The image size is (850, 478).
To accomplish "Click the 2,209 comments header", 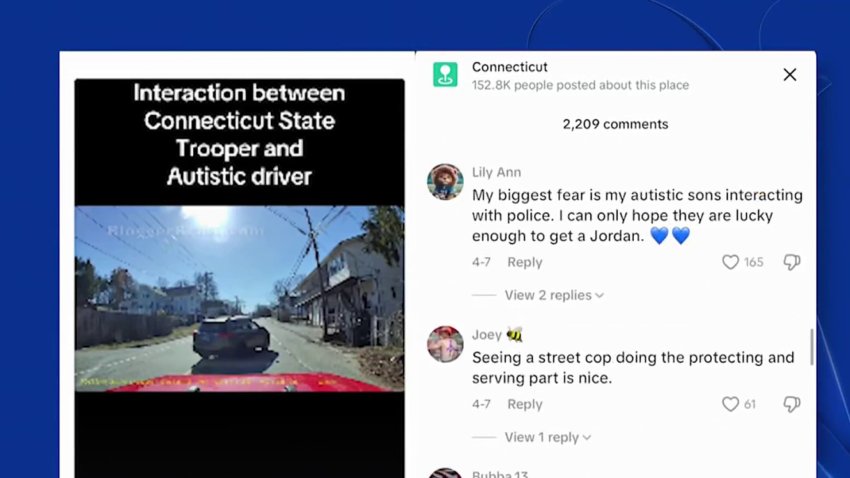I will (615, 125).
